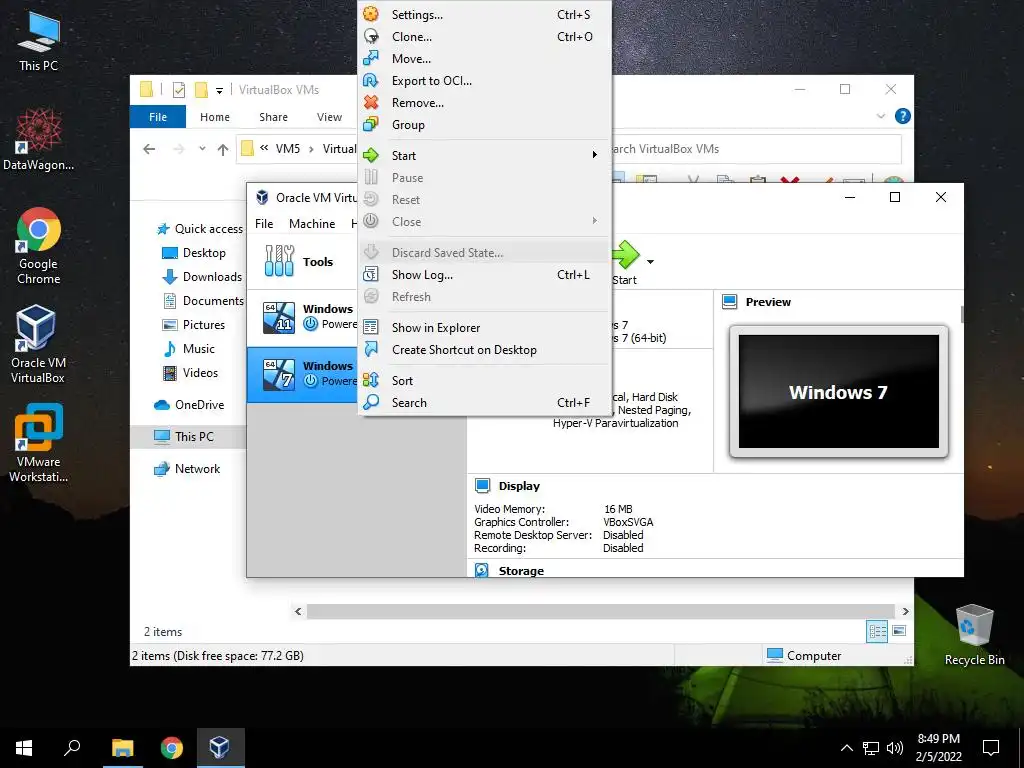
Task: Switch Explorer to large icons view
Action: pyautogui.click(x=899, y=631)
